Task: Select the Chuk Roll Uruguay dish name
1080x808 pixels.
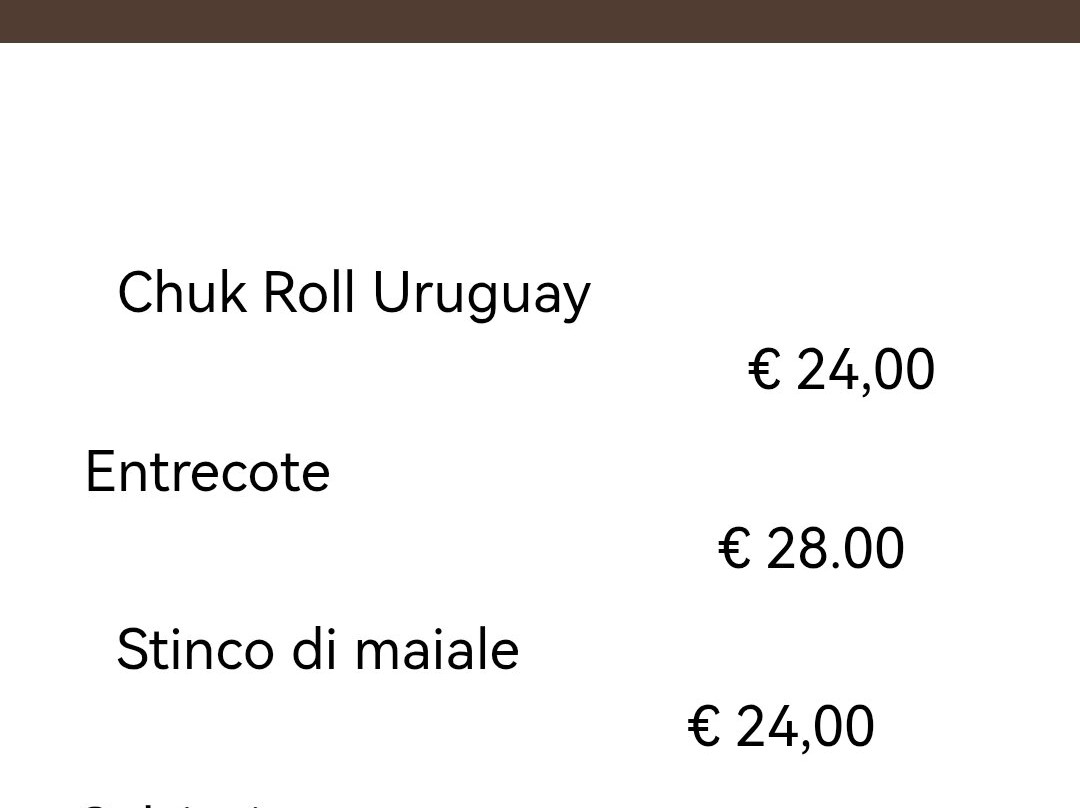Action: point(354,295)
